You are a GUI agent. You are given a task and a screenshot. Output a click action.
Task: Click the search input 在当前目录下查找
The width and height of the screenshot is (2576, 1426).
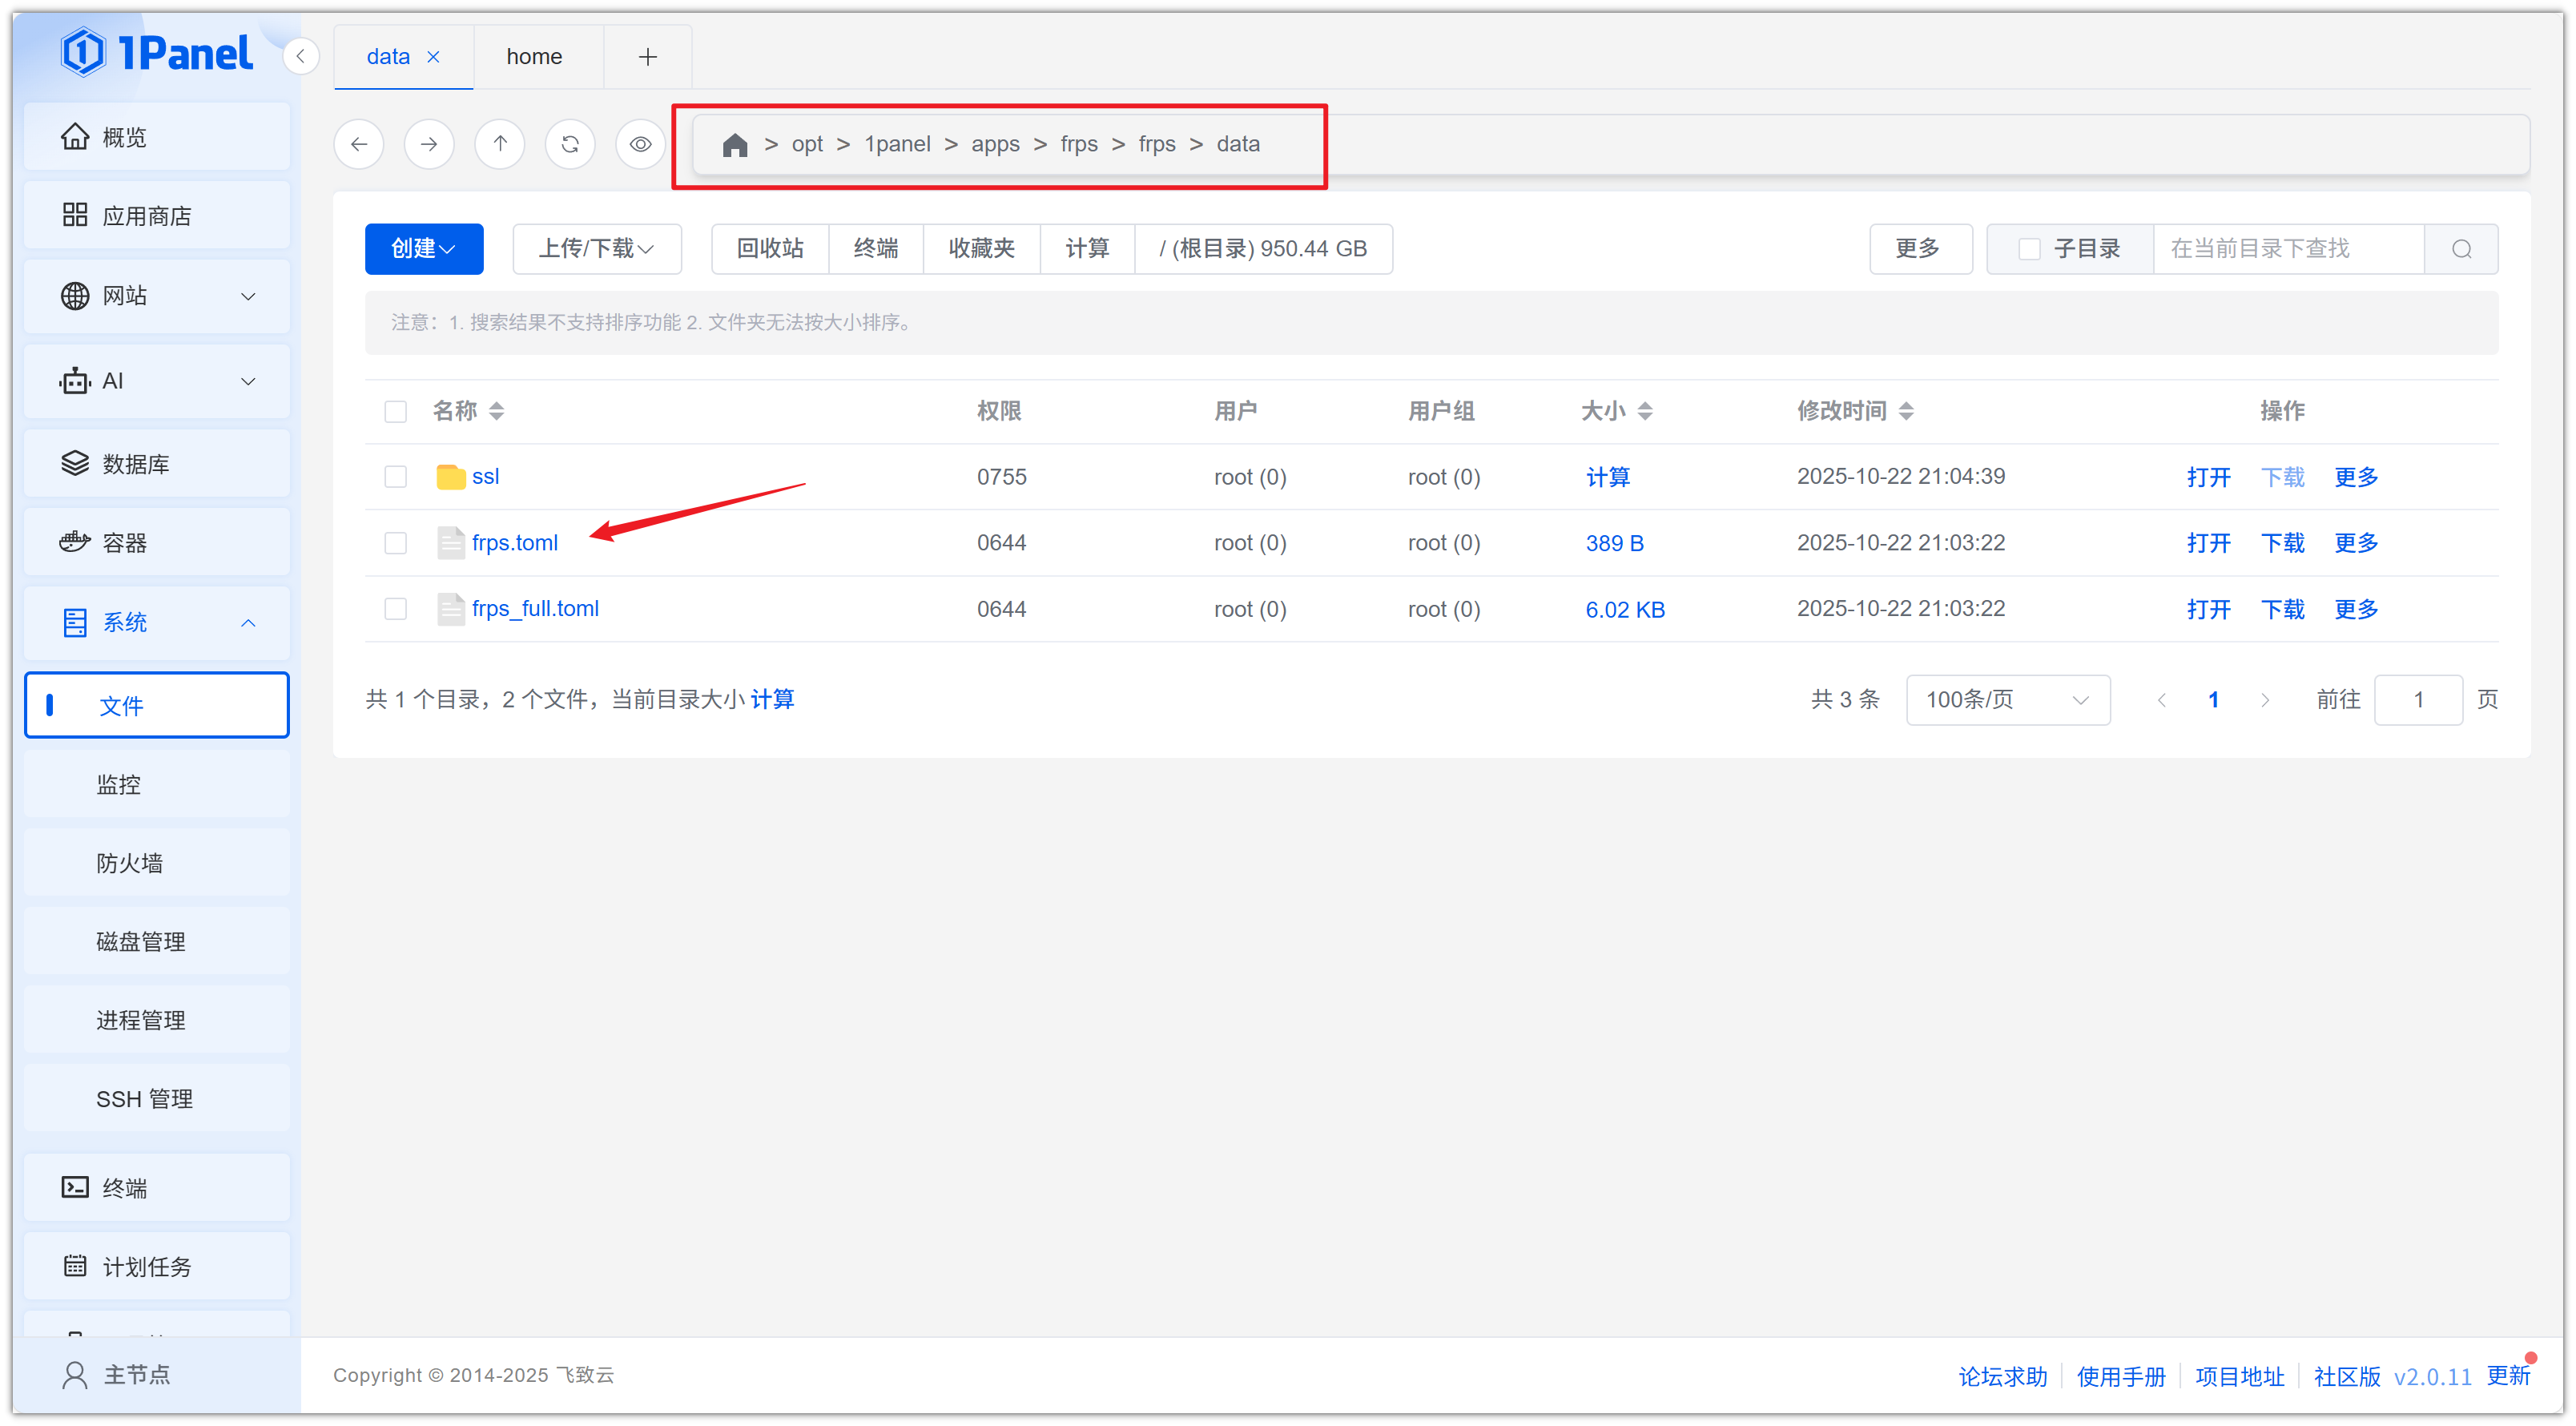click(2288, 249)
